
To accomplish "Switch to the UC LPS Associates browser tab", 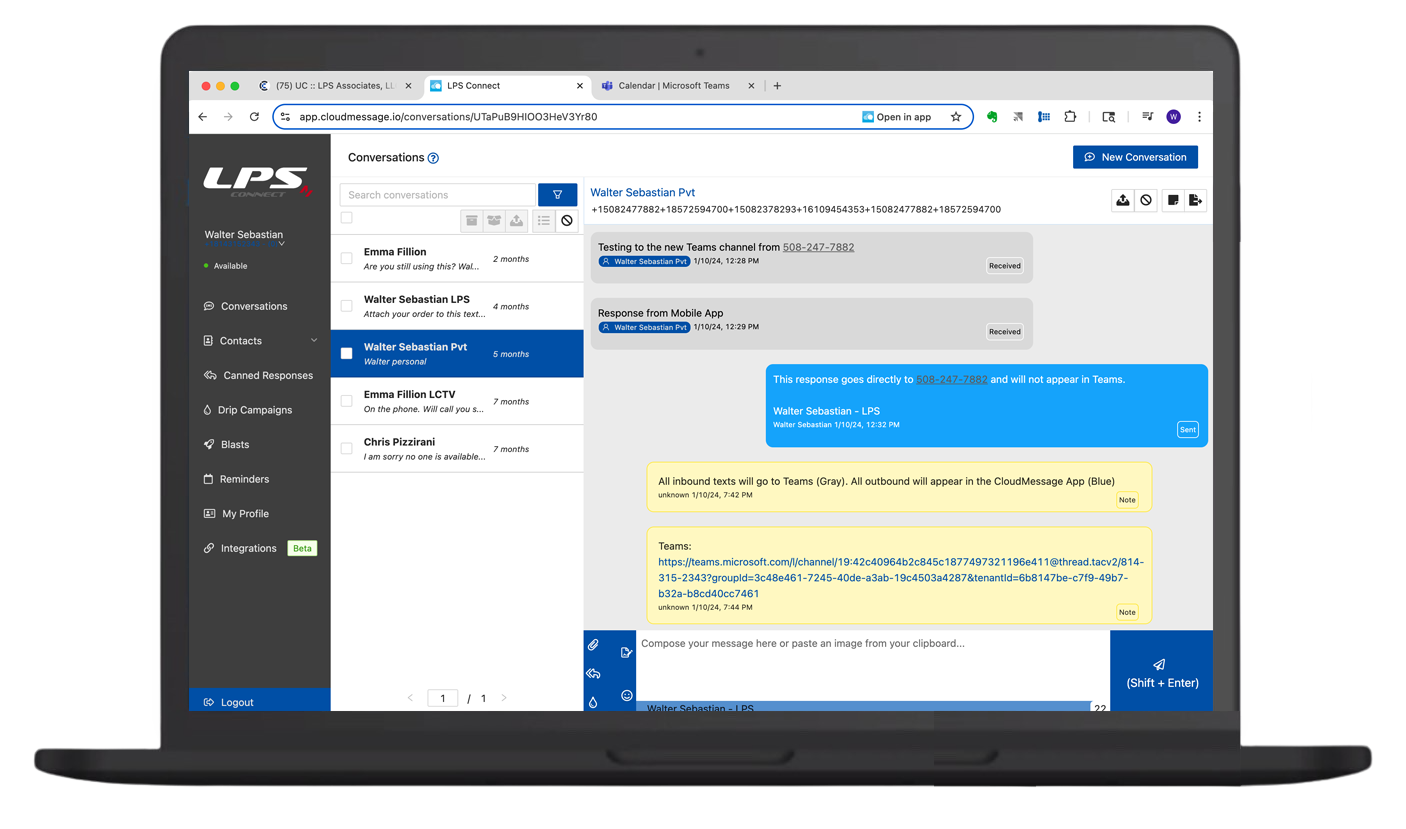I will [335, 86].
